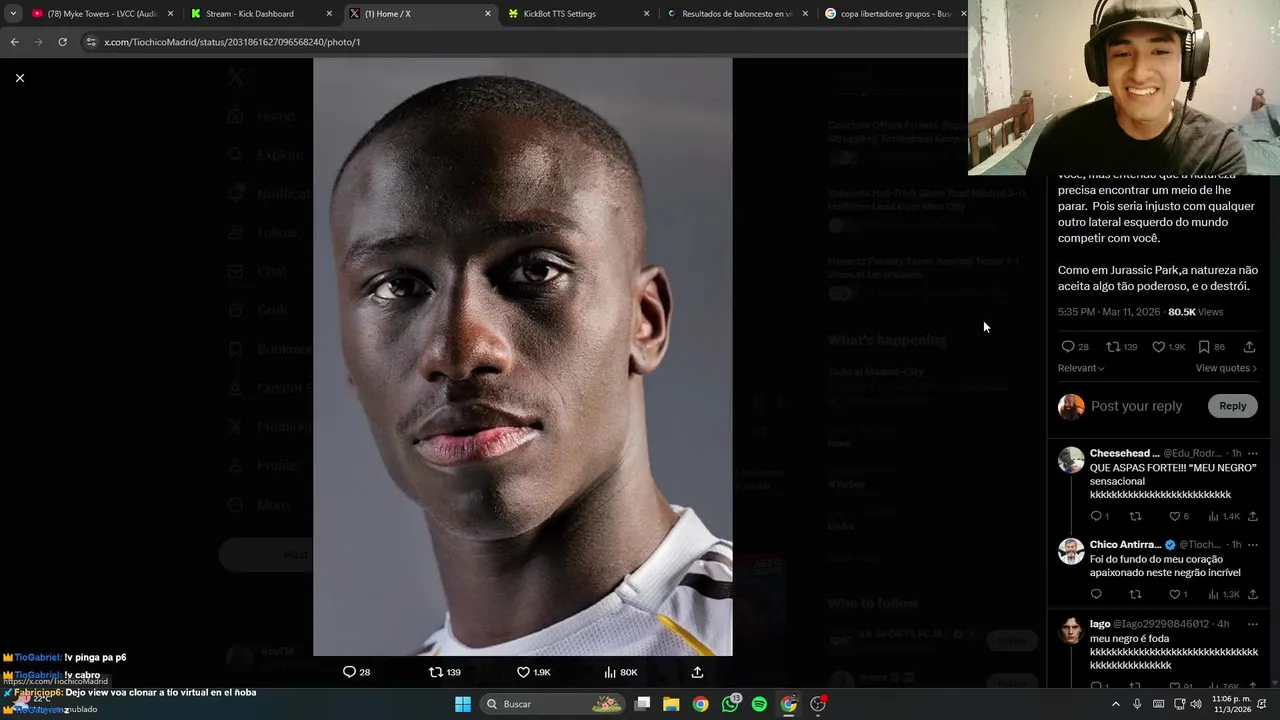
Task: Open the tab search dropdown arrow
Action: coord(12,14)
